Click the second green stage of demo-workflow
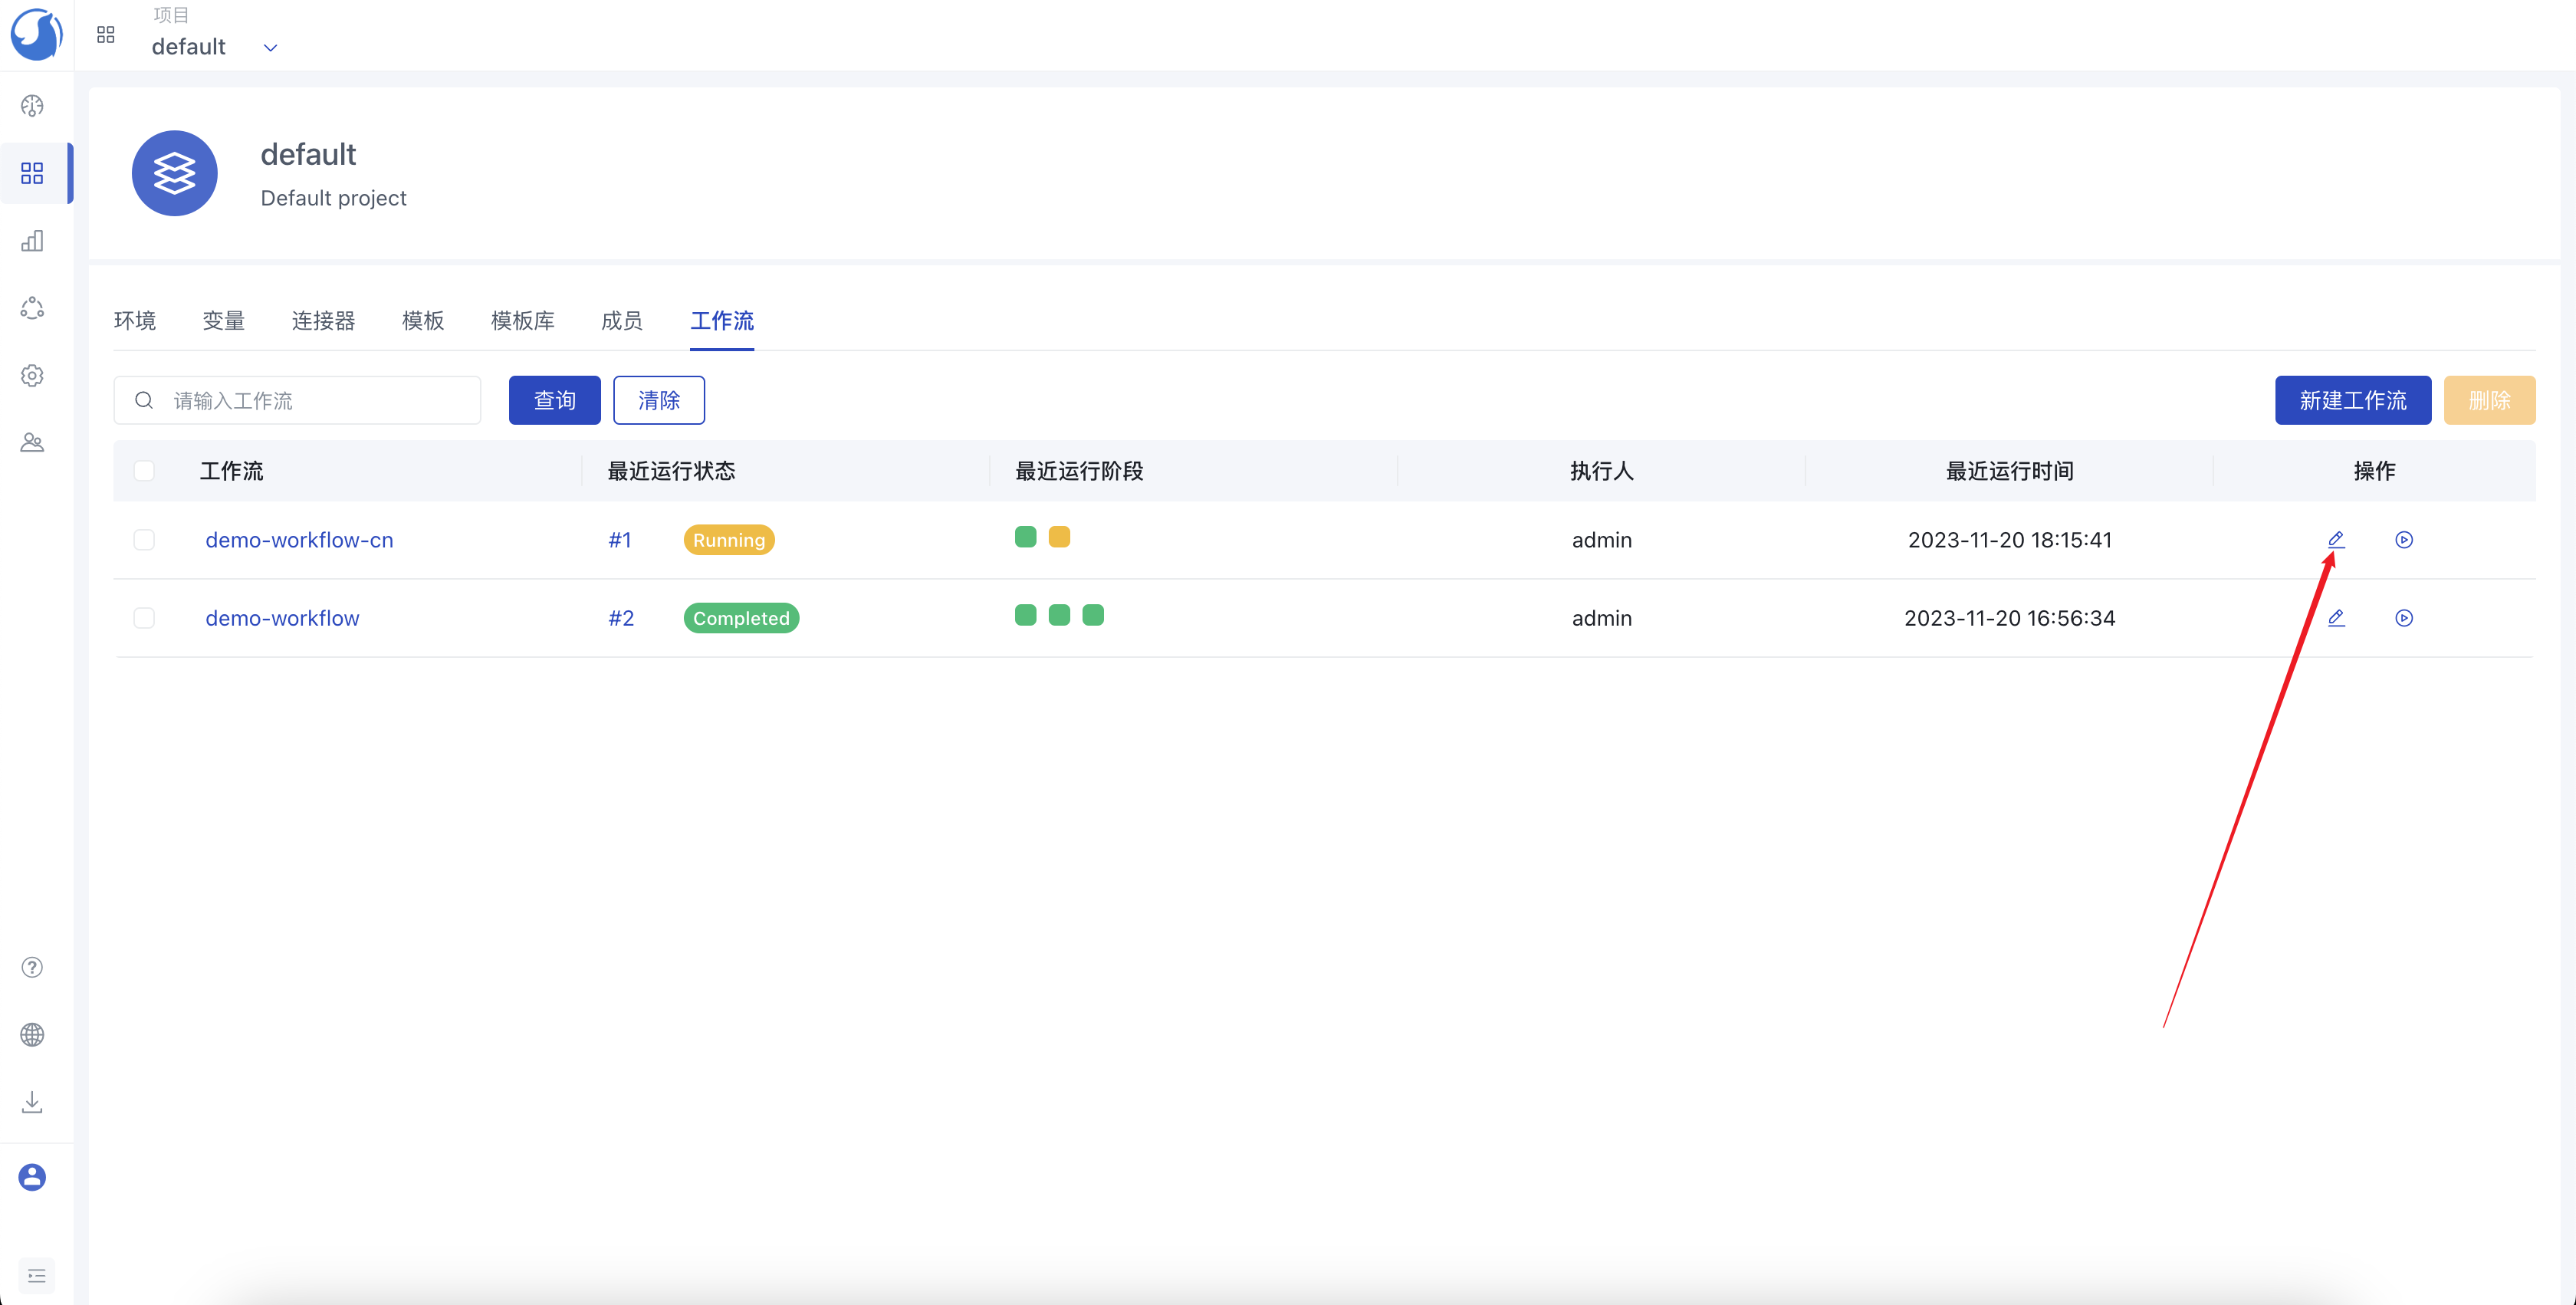 click(x=1060, y=615)
